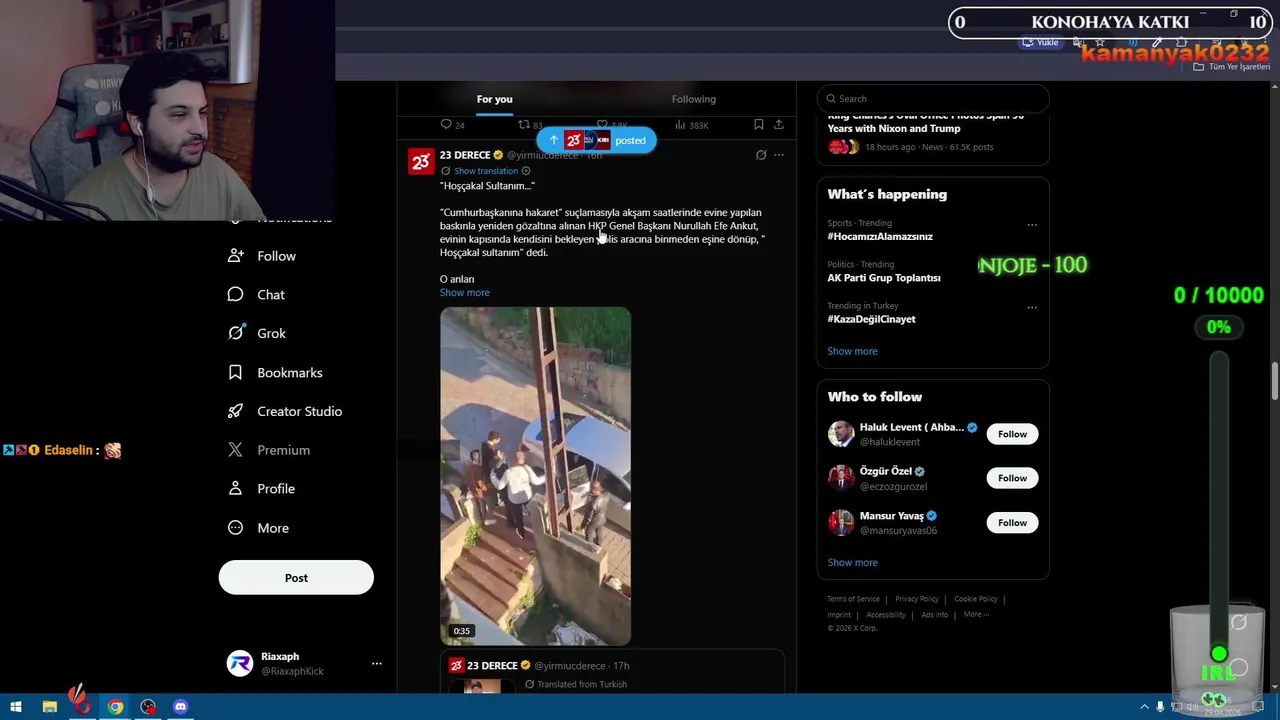Open Chat from the sidebar
The image size is (1280, 720).
(257, 295)
